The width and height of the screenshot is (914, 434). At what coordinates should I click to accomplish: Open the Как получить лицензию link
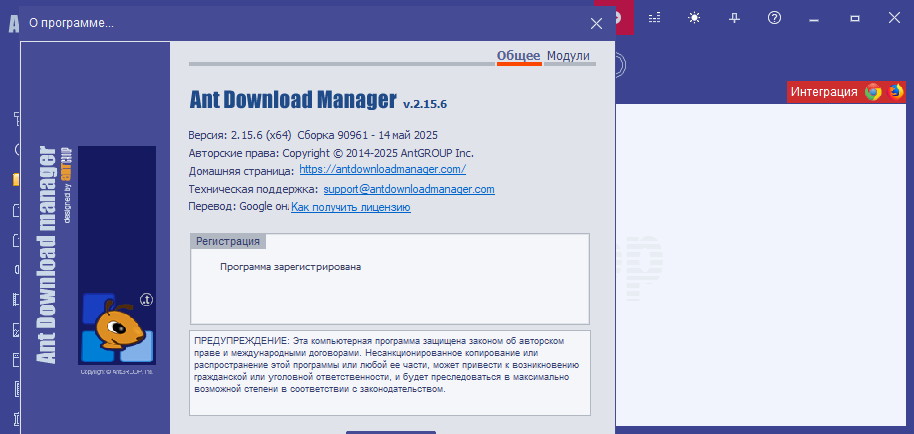(351, 207)
